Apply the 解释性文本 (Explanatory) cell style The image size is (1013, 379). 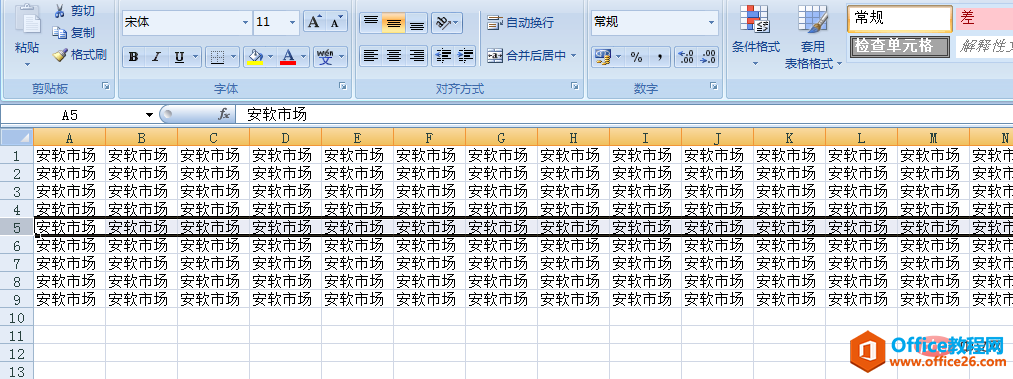984,46
